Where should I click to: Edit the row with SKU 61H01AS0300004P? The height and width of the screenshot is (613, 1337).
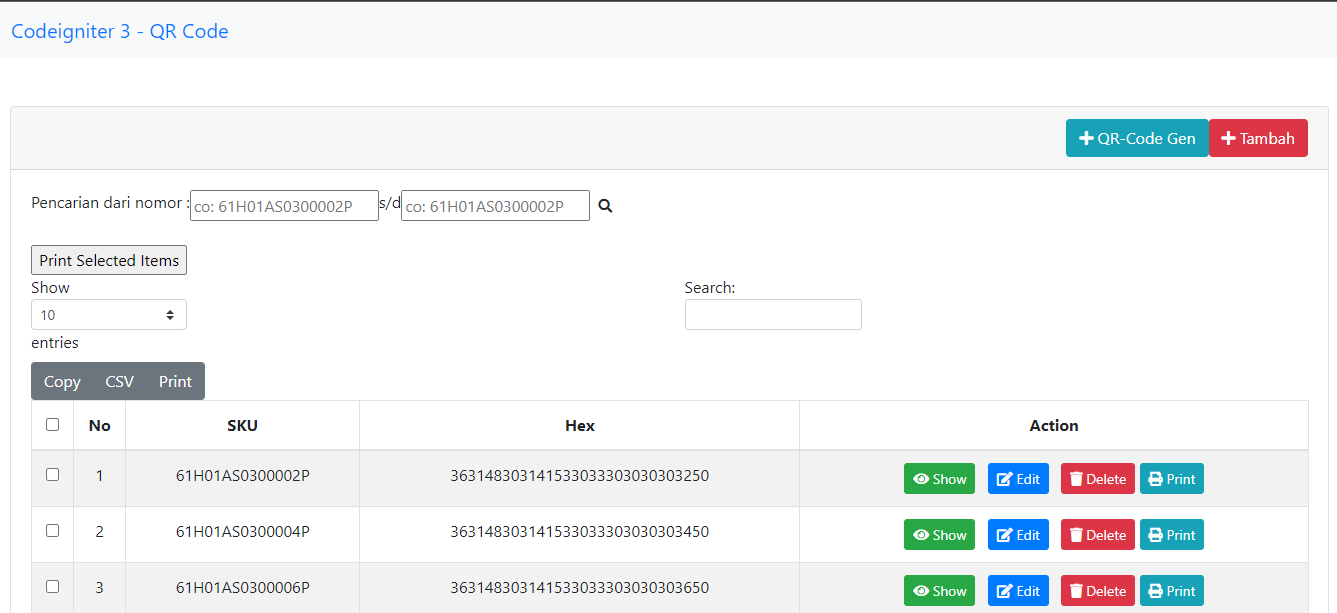[1018, 535]
